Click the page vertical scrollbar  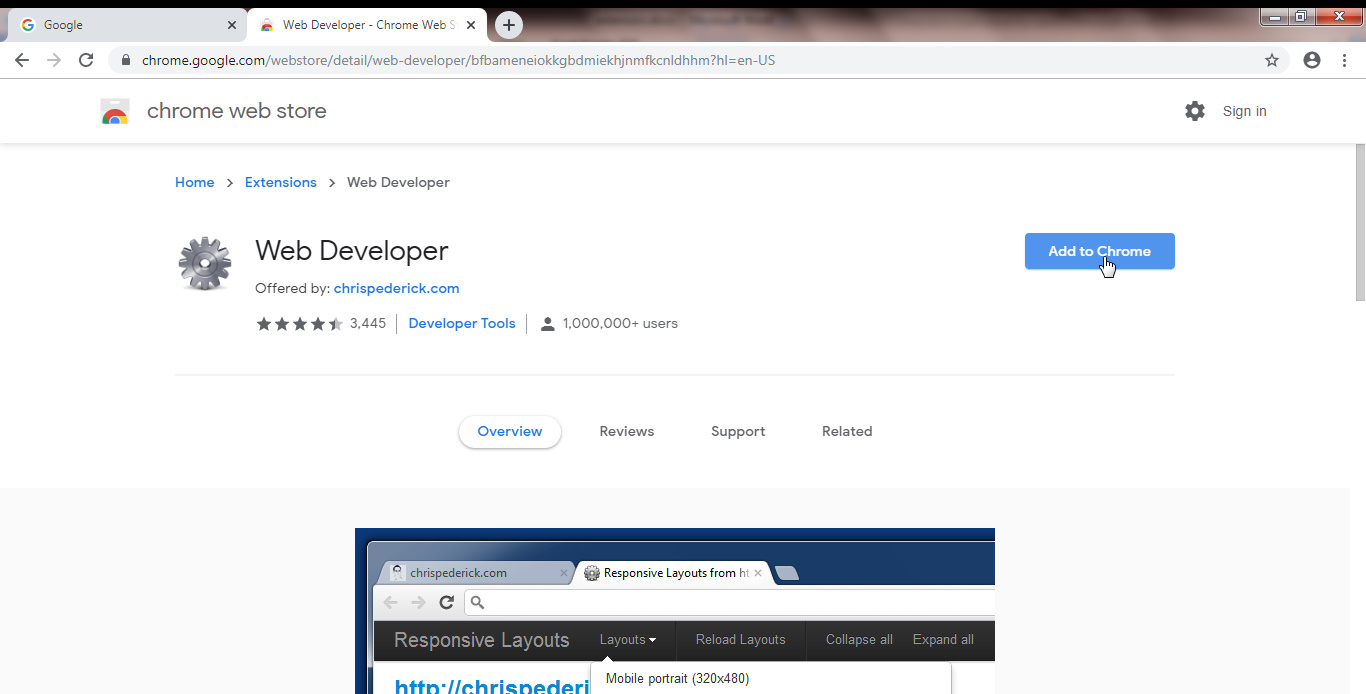click(x=1360, y=222)
